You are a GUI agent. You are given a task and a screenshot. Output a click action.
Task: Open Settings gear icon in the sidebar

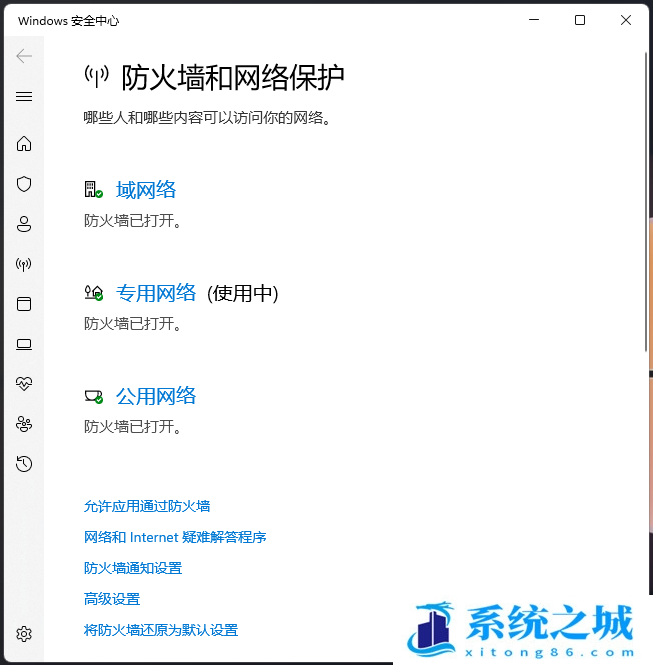[x=24, y=634]
